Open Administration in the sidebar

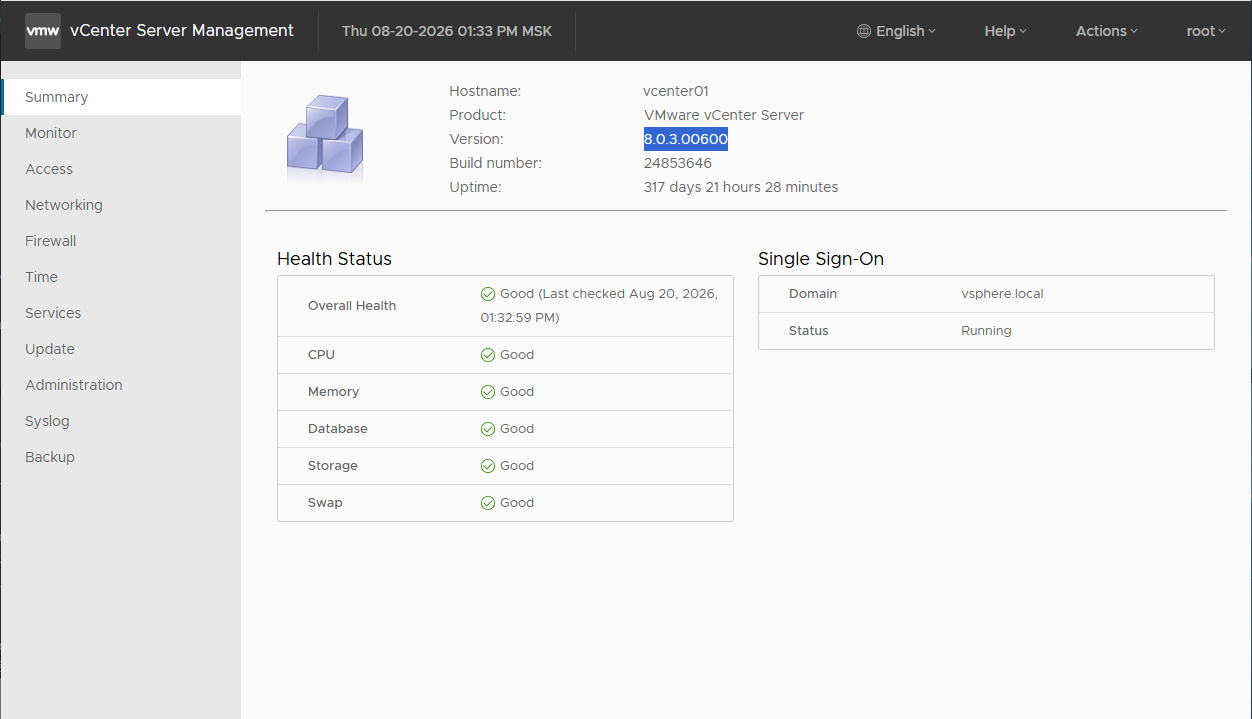click(121, 385)
